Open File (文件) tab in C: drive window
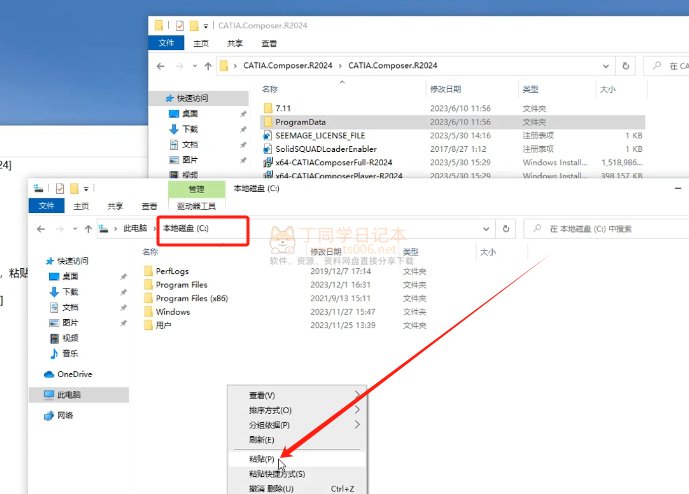The height and width of the screenshot is (494, 689). 46,206
